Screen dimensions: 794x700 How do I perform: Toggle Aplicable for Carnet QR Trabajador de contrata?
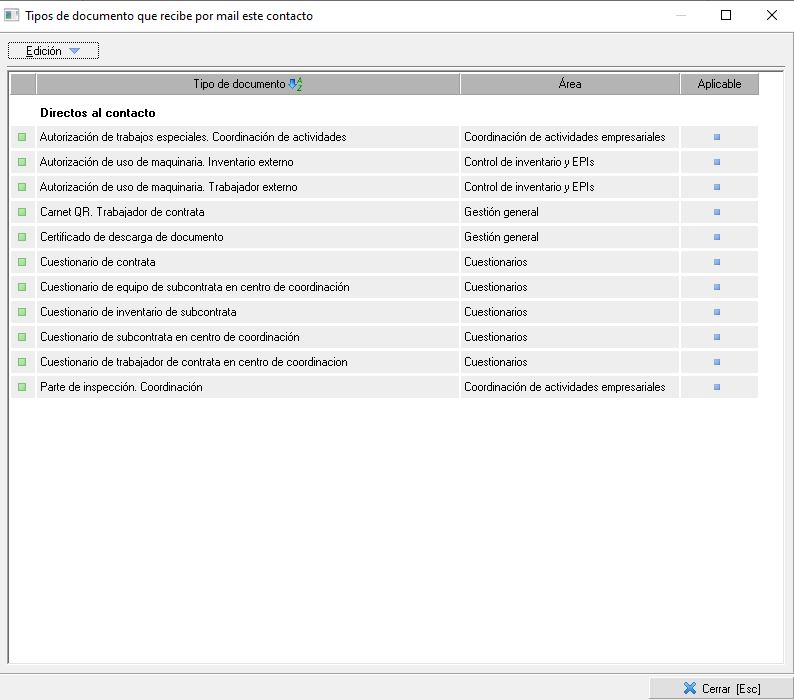(x=717, y=212)
